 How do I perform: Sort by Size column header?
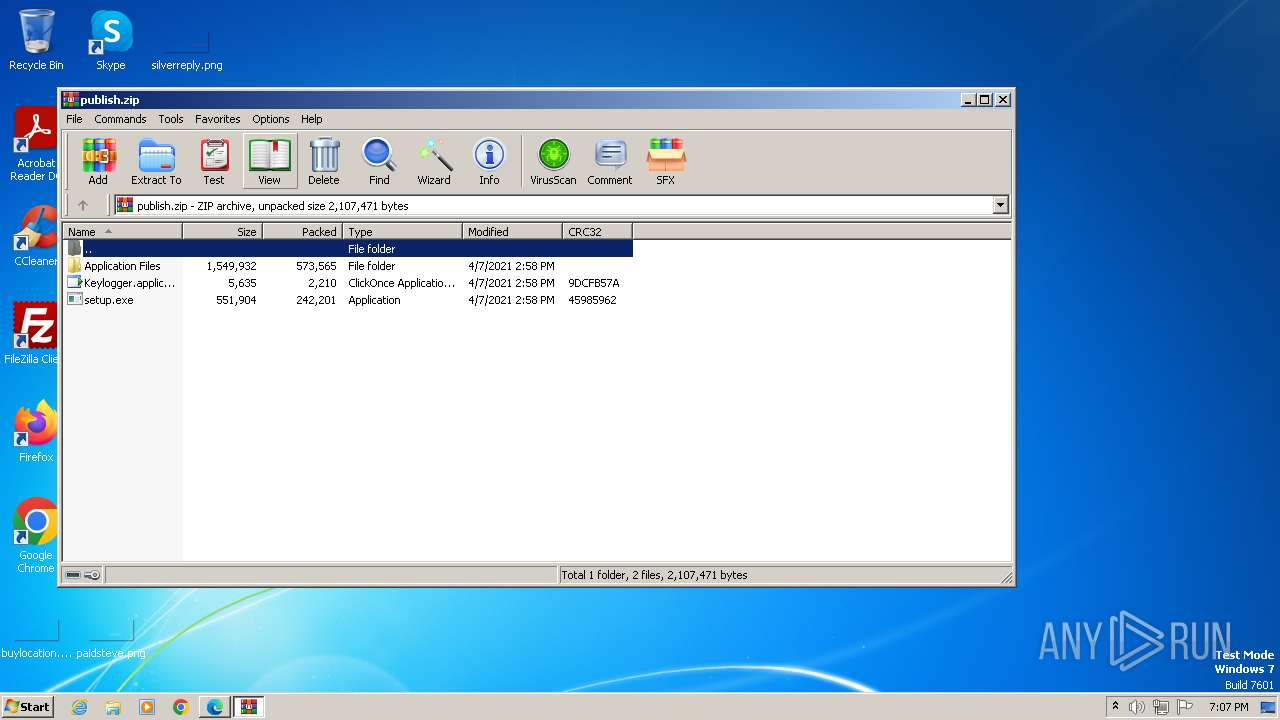click(x=223, y=232)
